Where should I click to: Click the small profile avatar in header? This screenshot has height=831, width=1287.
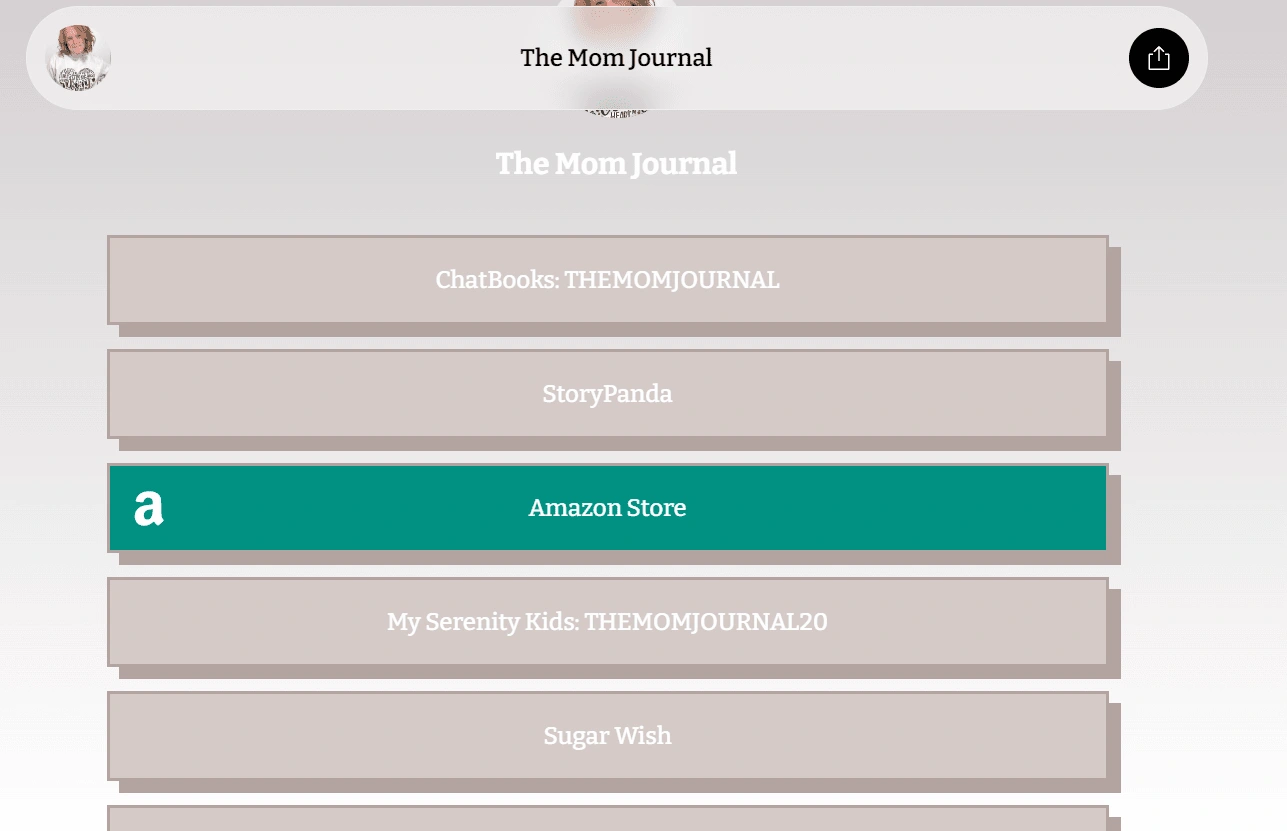pyautogui.click(x=78, y=58)
